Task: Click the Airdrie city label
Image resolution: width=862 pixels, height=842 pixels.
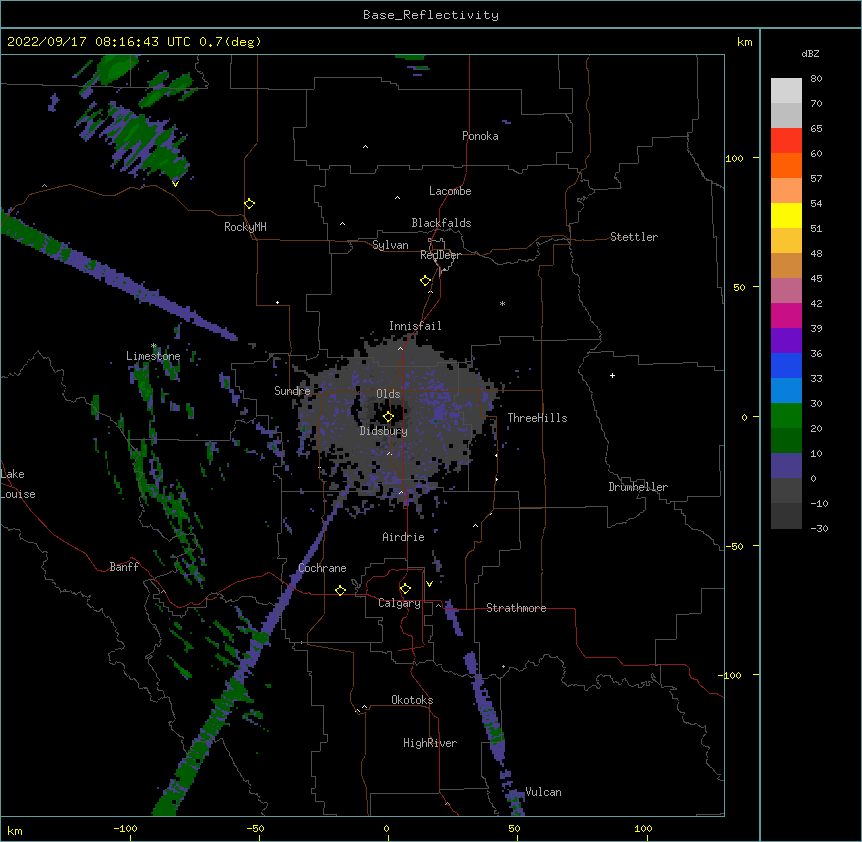Action: [403, 537]
